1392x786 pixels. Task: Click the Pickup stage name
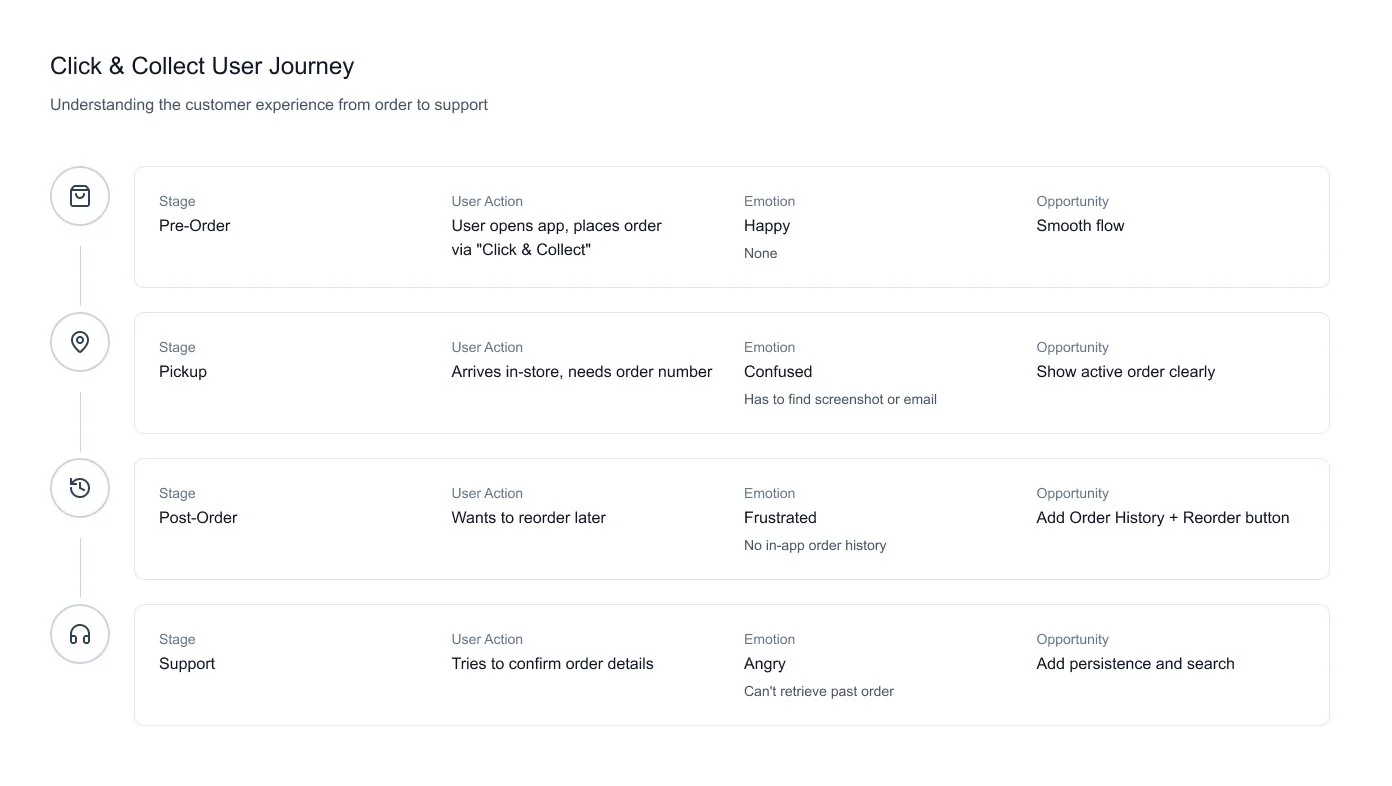[183, 372]
